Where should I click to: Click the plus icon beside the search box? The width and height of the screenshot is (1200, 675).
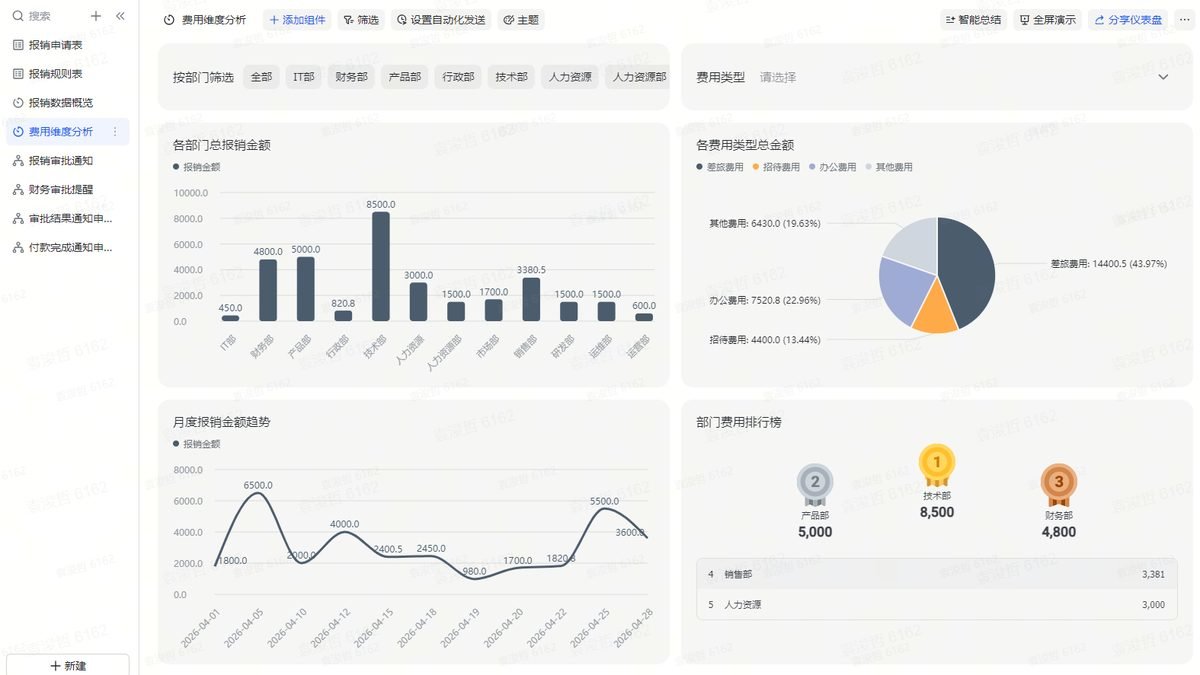[96, 16]
